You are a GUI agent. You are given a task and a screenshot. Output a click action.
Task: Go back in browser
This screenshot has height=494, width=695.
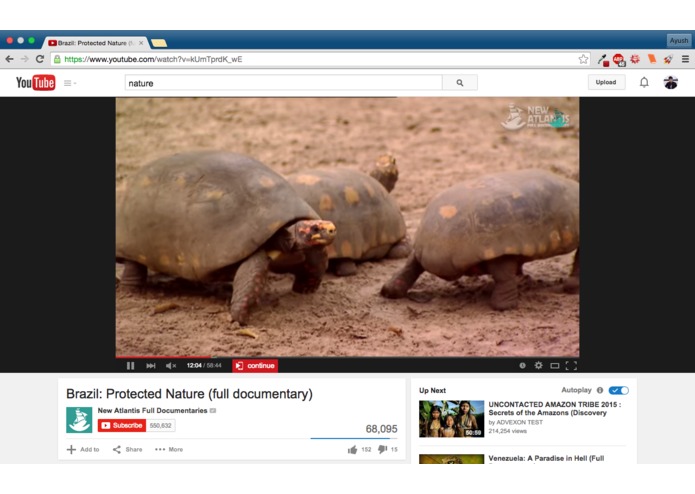[x=9, y=59]
